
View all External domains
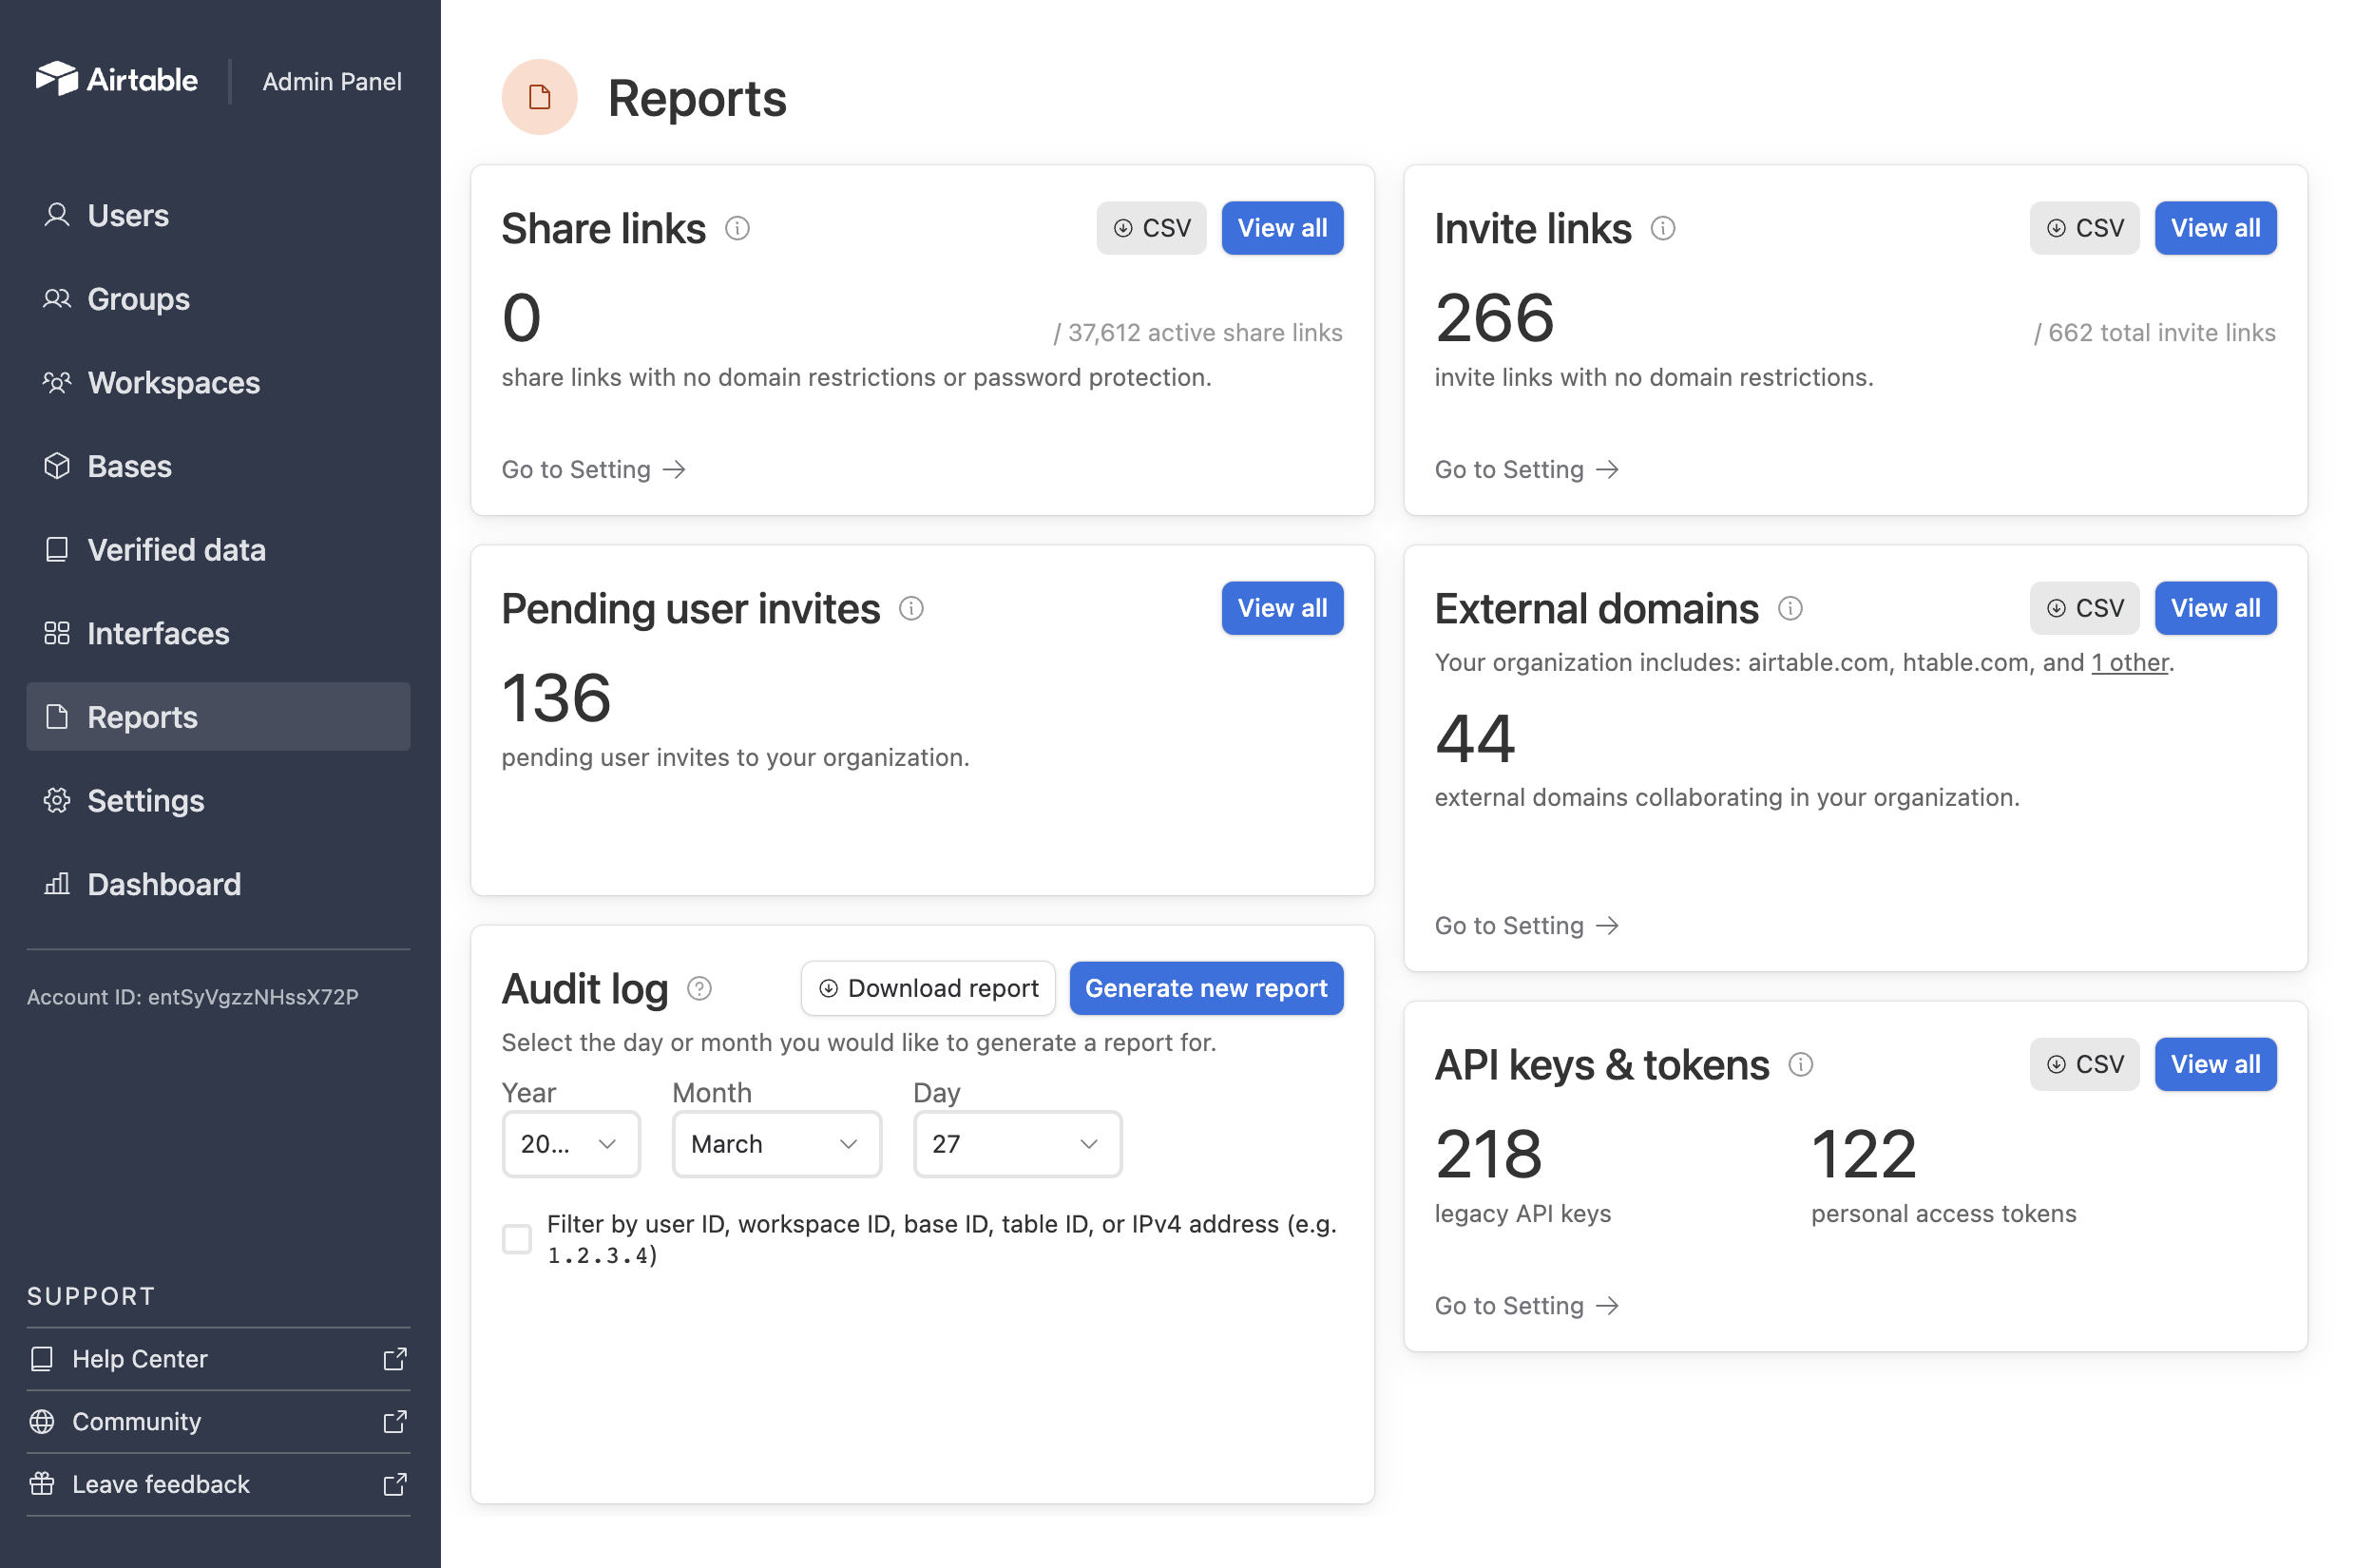coord(2215,608)
